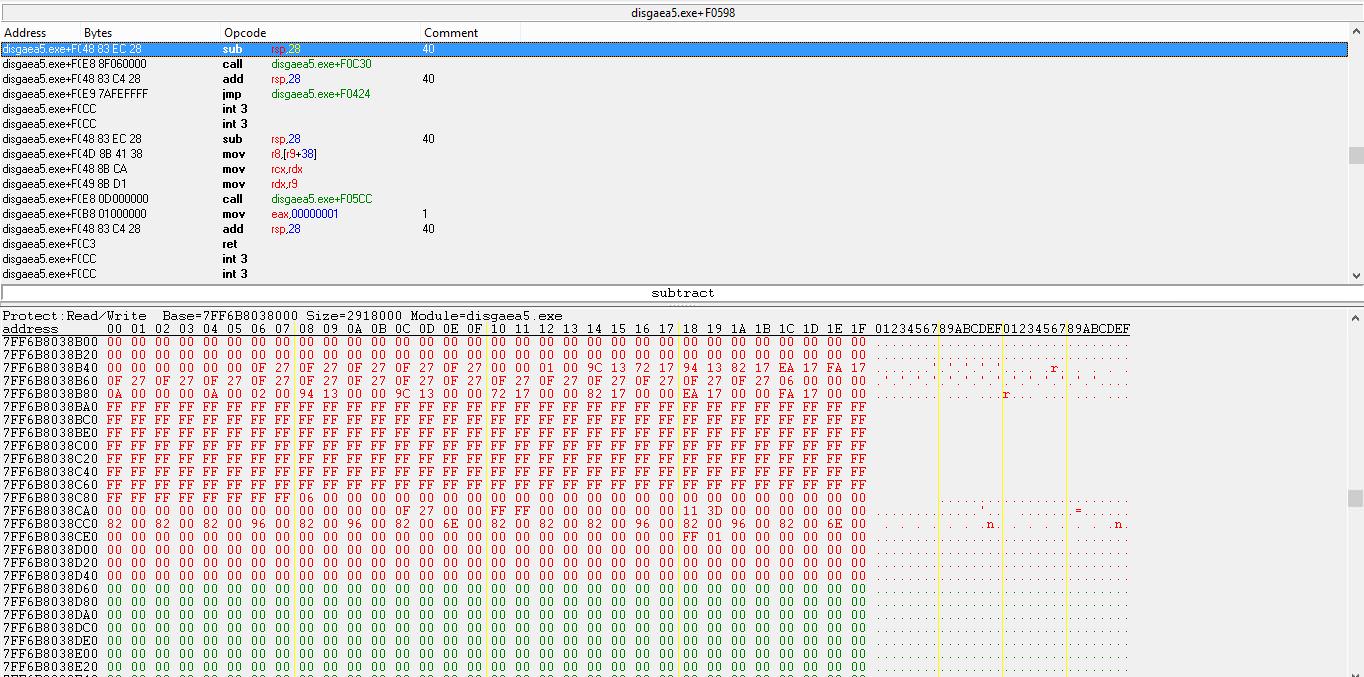The height and width of the screenshot is (677, 1364).
Task: Select the mov eax,00000001 instruction row
Action: click(674, 214)
